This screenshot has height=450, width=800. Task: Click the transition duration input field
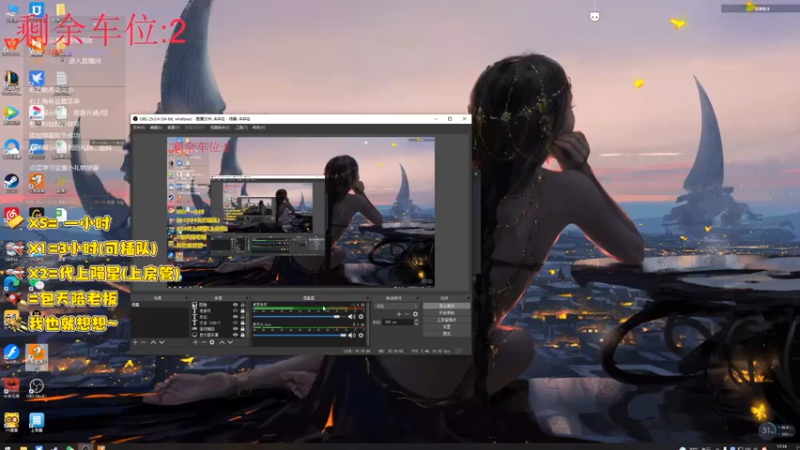point(397,322)
